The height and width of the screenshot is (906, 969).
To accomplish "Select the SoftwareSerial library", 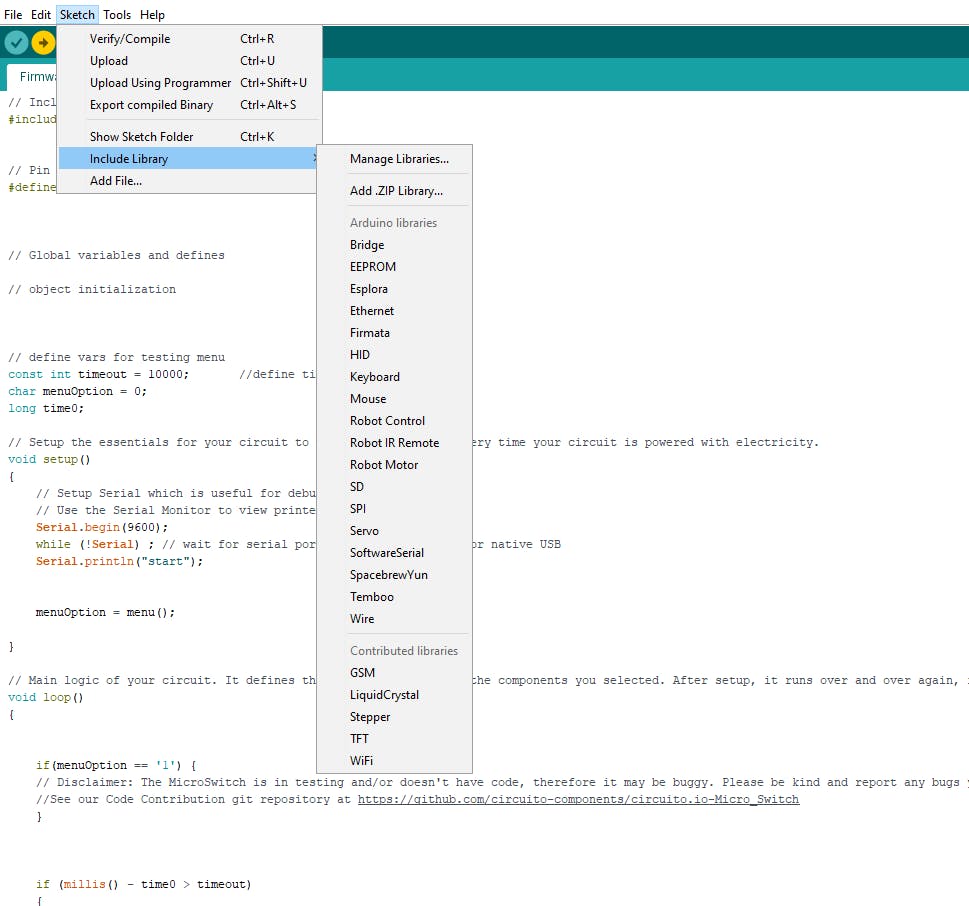I will pos(387,553).
